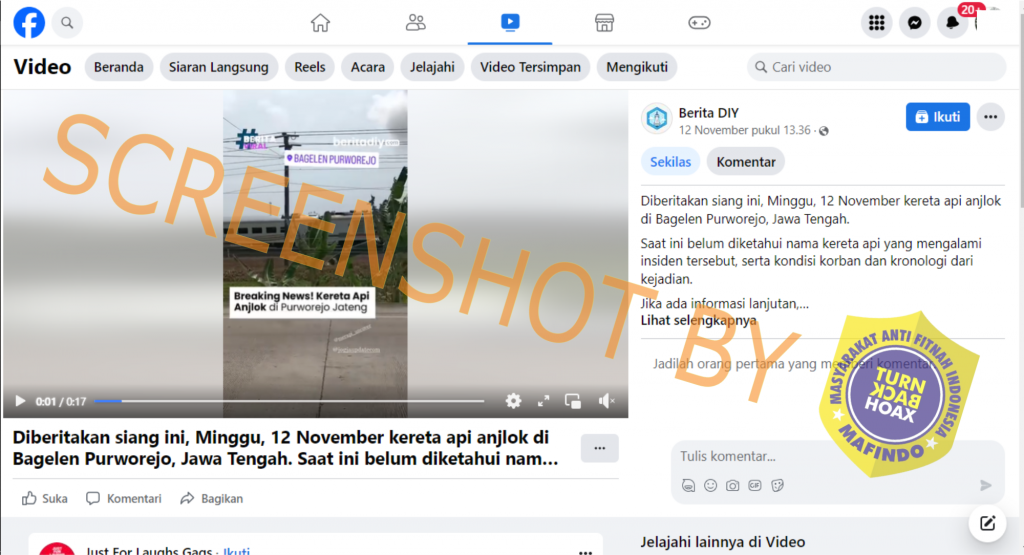1024x555 pixels.
Task: Select the Siaran Langsung video category
Action: coord(218,67)
